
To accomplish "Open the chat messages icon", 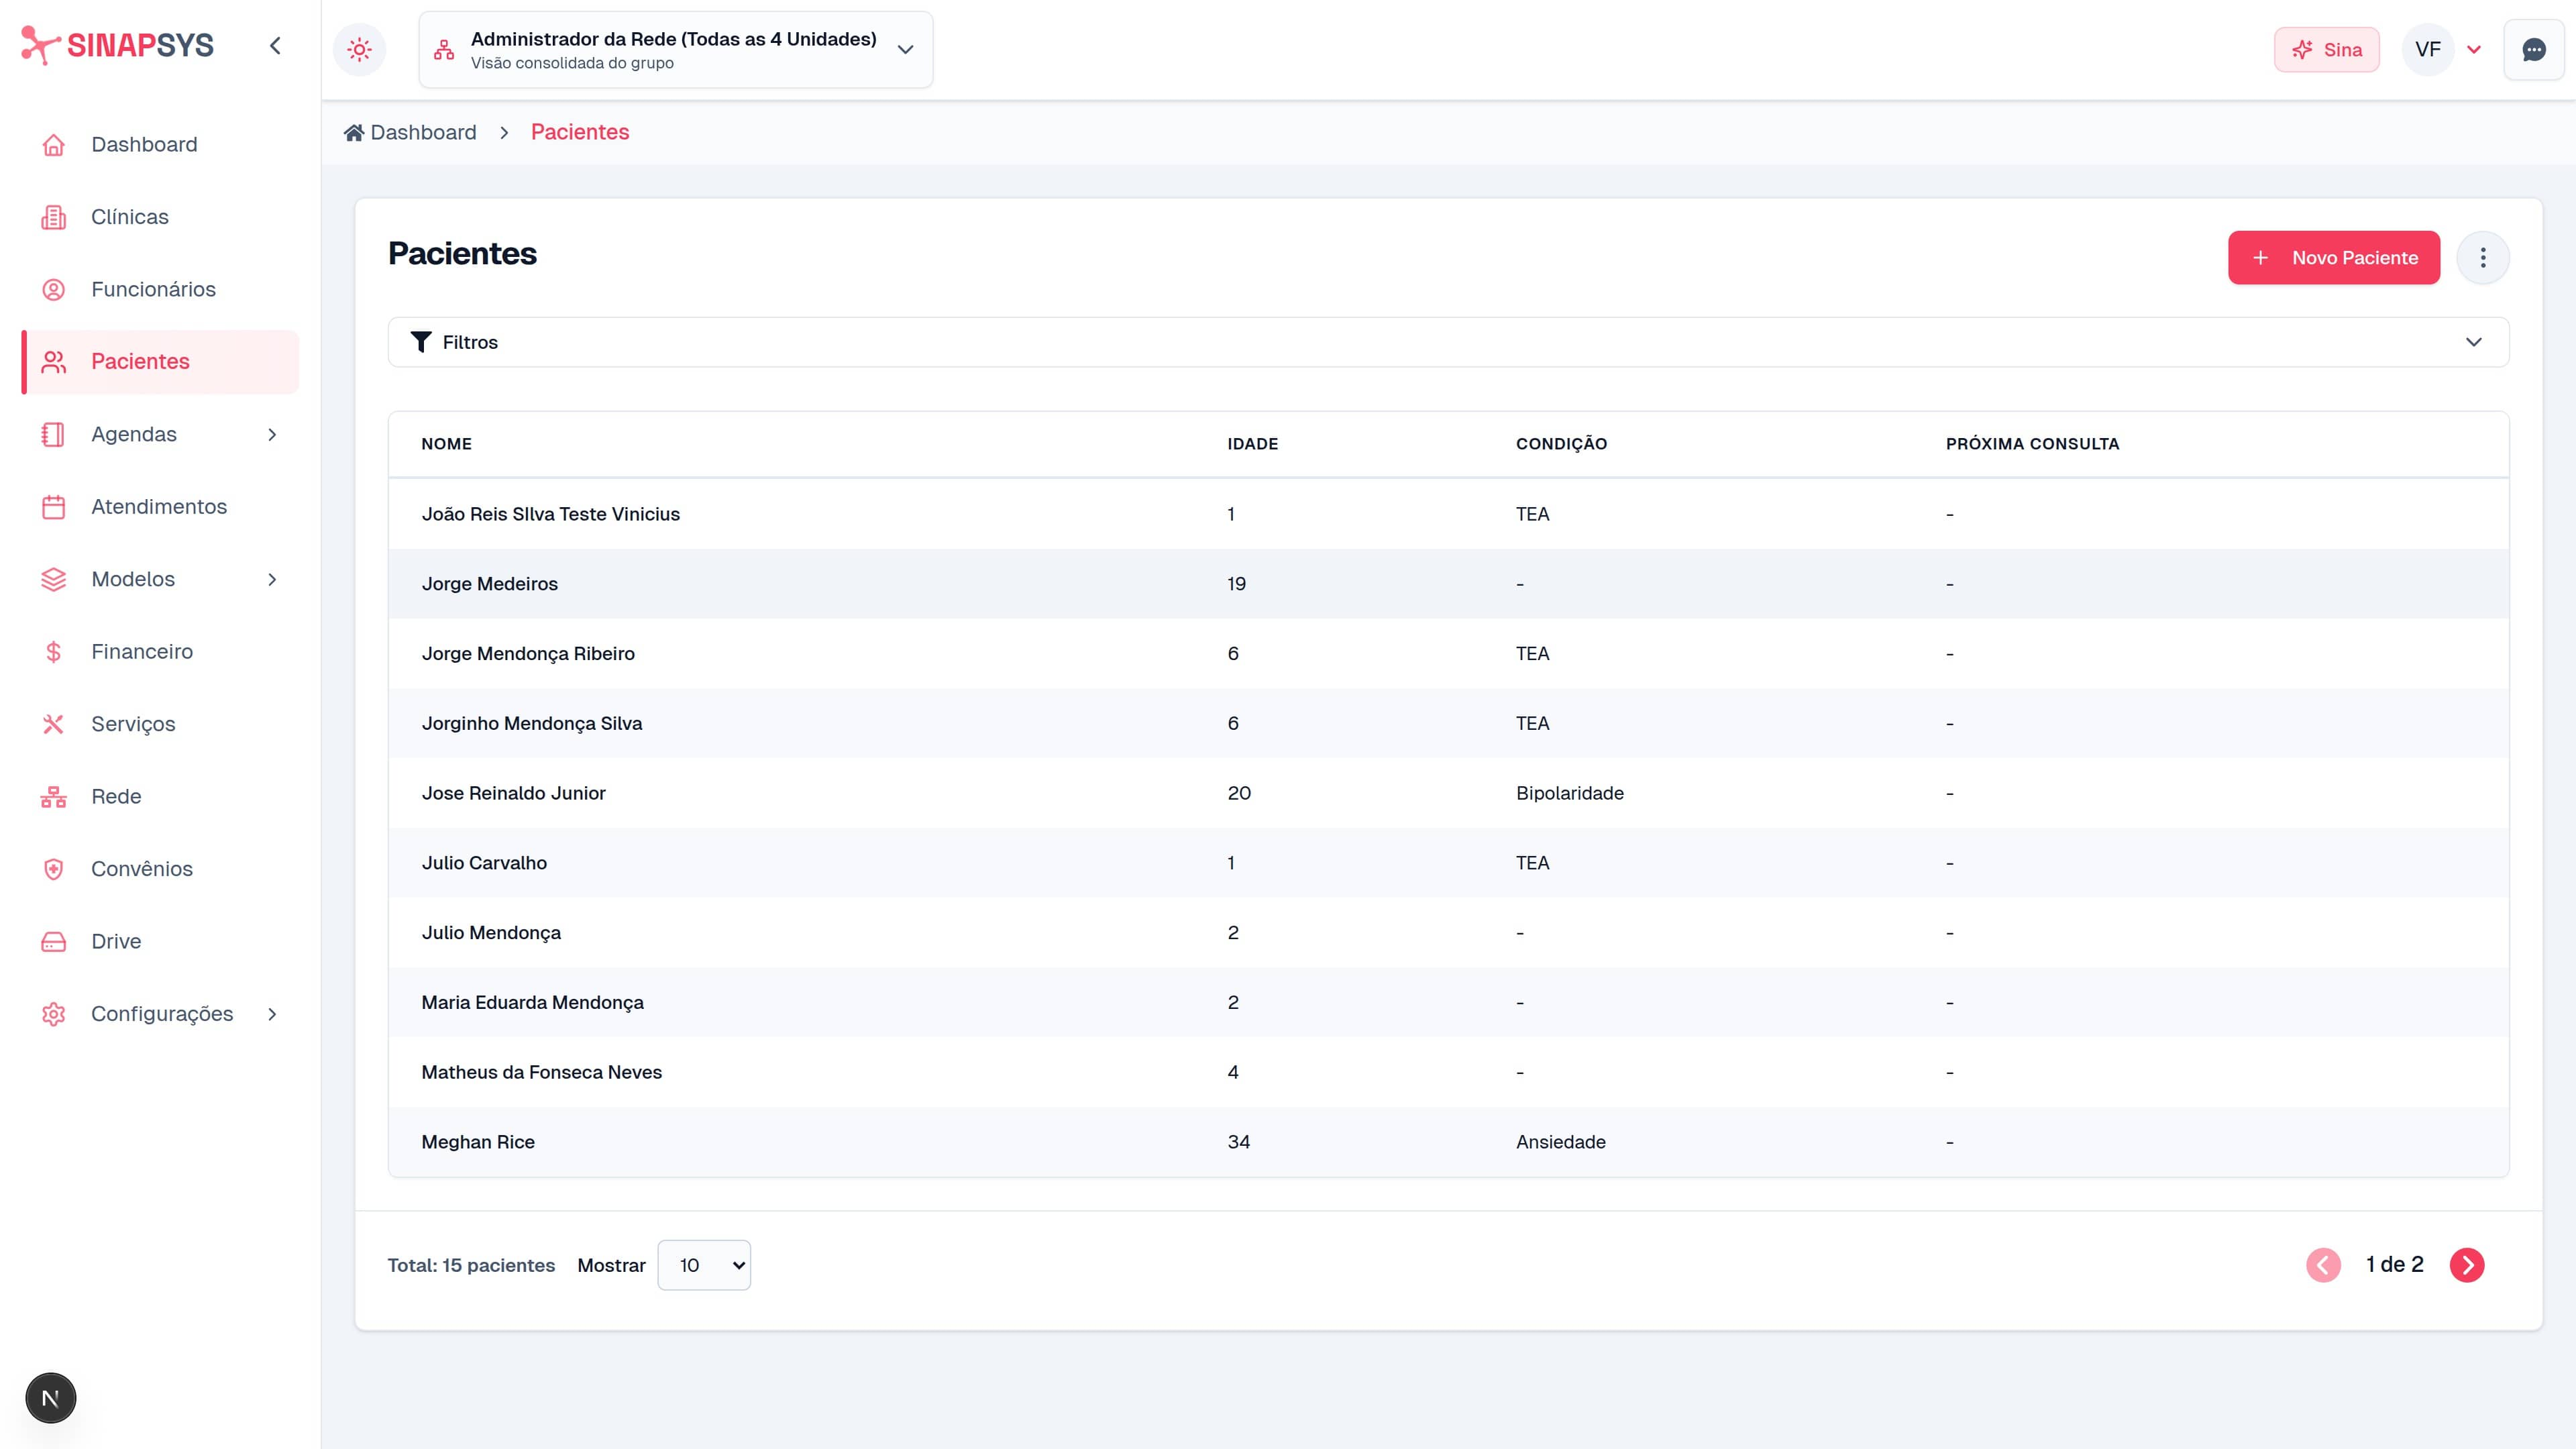I will click(2533, 49).
